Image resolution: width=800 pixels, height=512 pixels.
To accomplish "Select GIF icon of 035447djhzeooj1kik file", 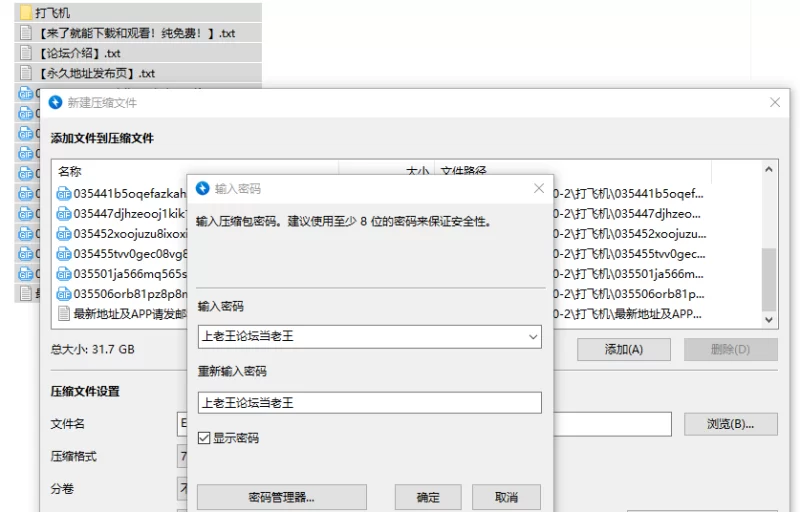I will (x=64, y=214).
